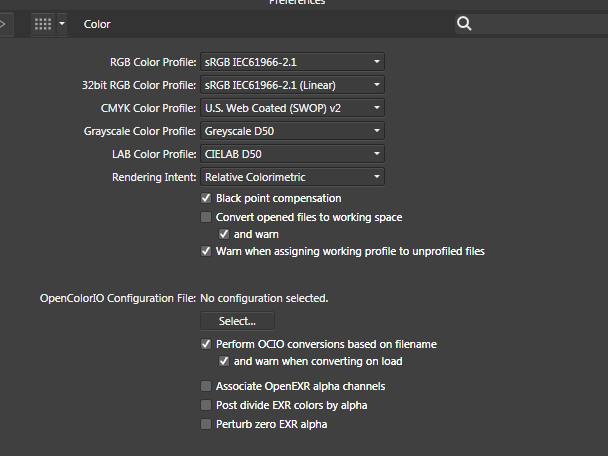Uncheck the 'and warn' checkbox
The width and height of the screenshot is (608, 456).
(224, 234)
